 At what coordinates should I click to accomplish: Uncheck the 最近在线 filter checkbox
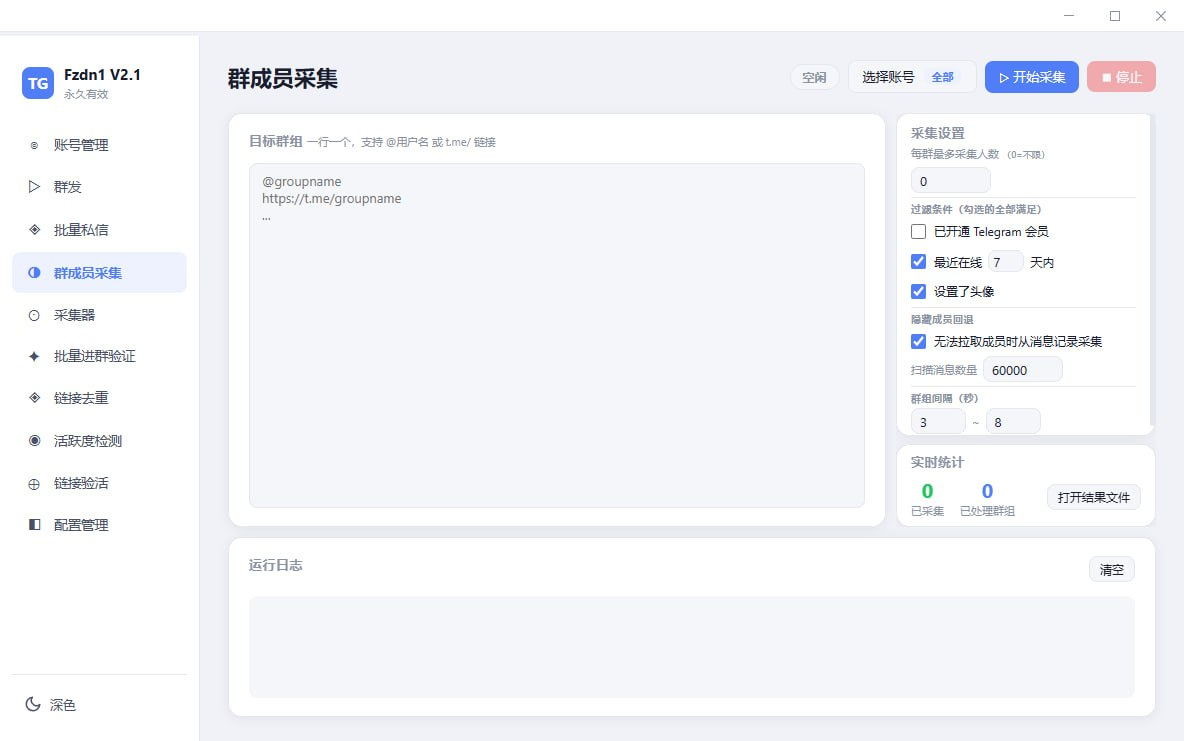(x=918, y=261)
